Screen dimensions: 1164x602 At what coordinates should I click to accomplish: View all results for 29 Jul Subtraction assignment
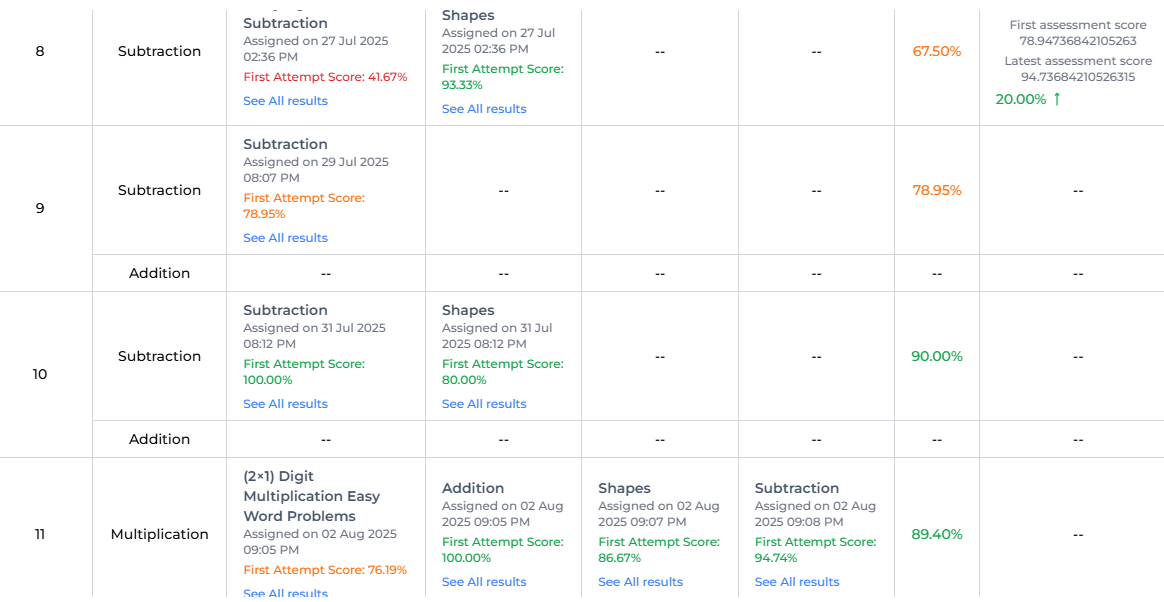pyautogui.click(x=285, y=238)
